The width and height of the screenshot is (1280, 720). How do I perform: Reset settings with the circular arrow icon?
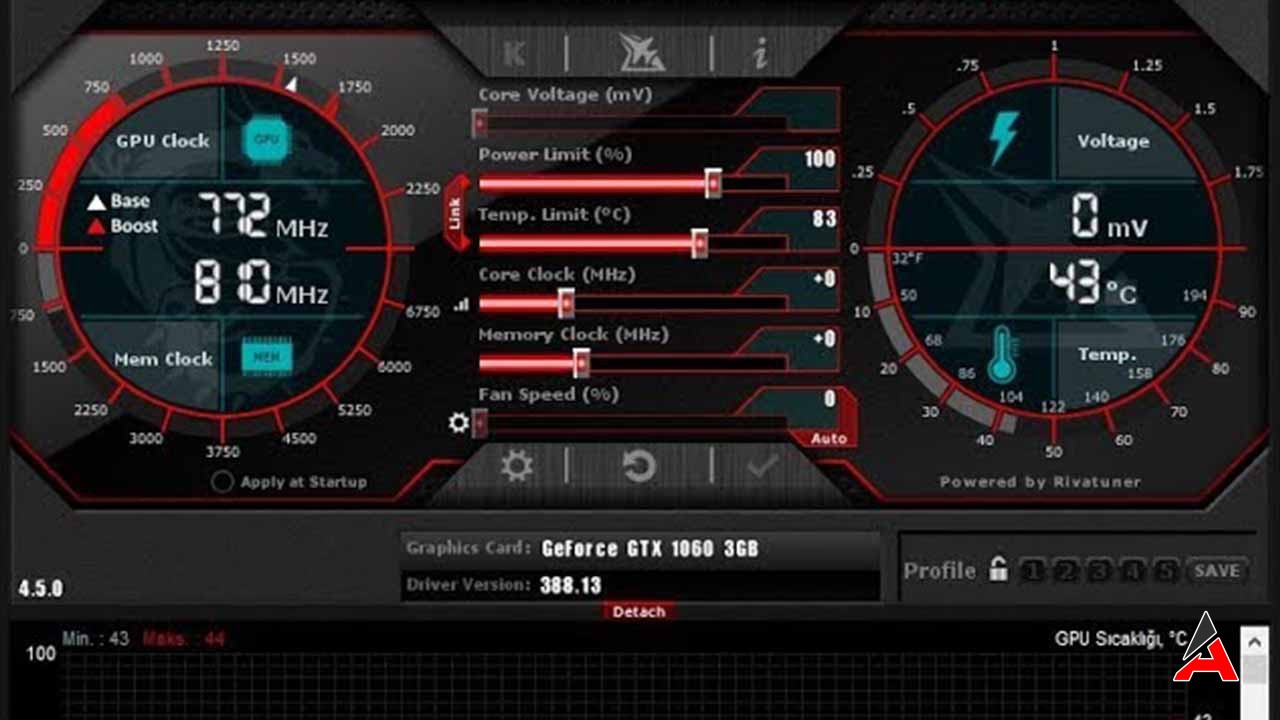point(639,466)
